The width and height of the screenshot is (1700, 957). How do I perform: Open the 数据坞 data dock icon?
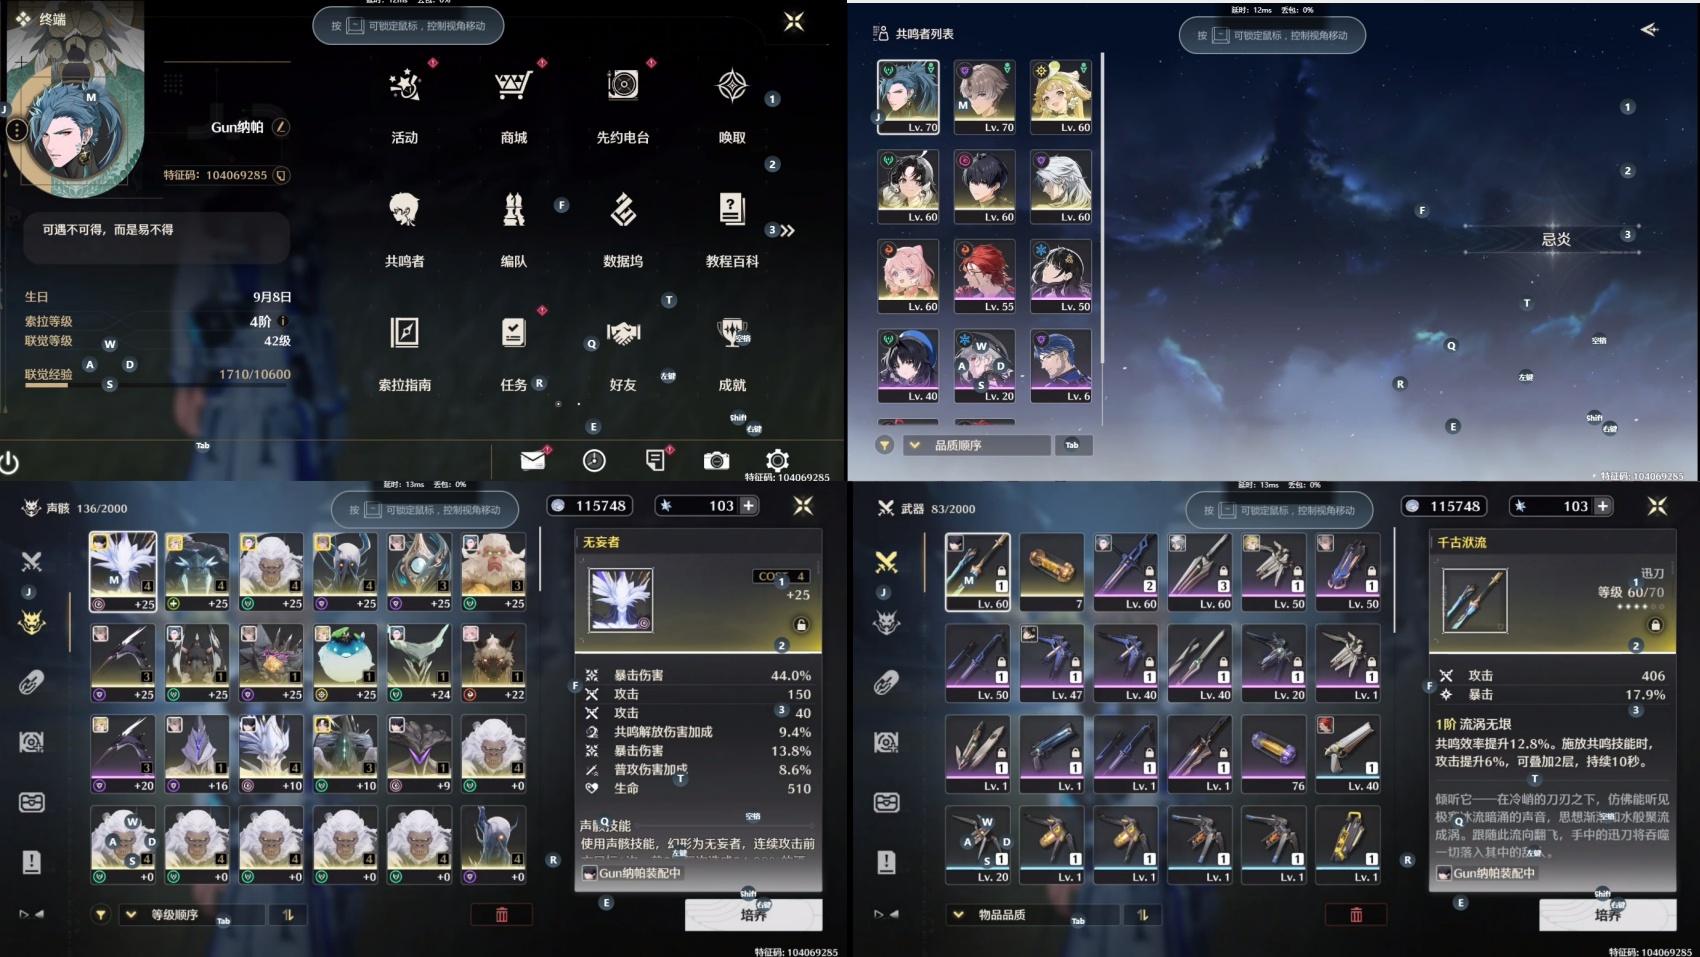pyautogui.click(x=622, y=210)
